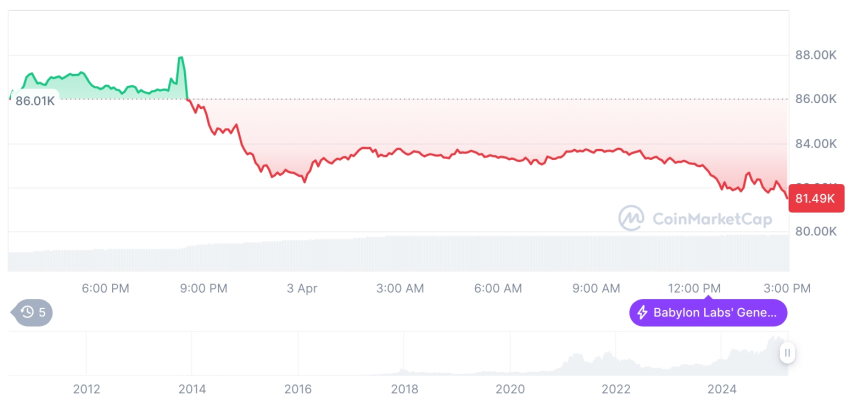Select year 2012 on the overview timeline

coord(86,388)
